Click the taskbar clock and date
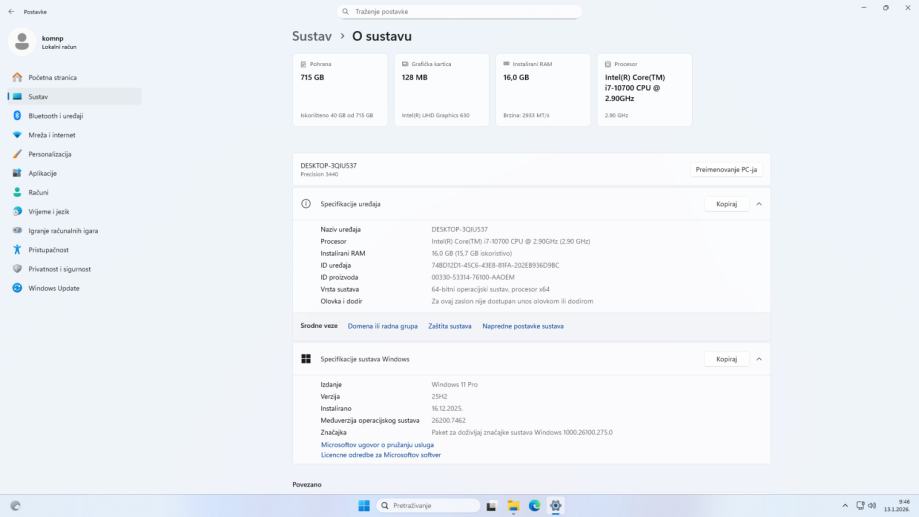Viewport: 919px width, 517px height. click(897, 505)
